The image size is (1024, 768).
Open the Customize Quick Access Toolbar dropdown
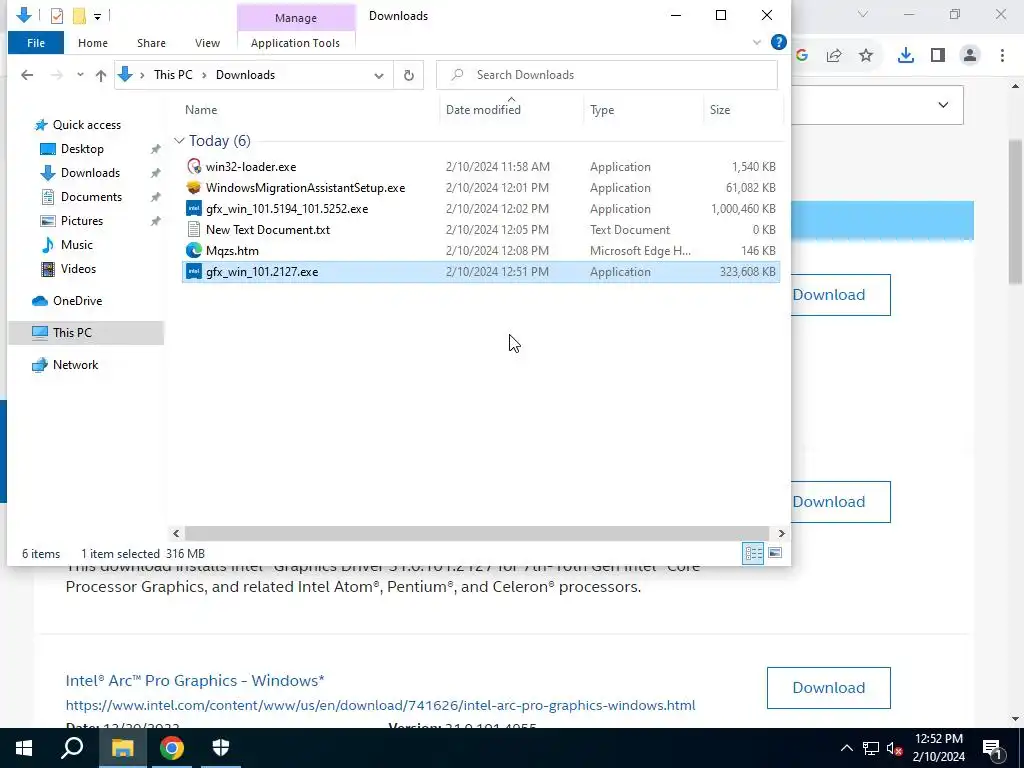click(x=97, y=16)
